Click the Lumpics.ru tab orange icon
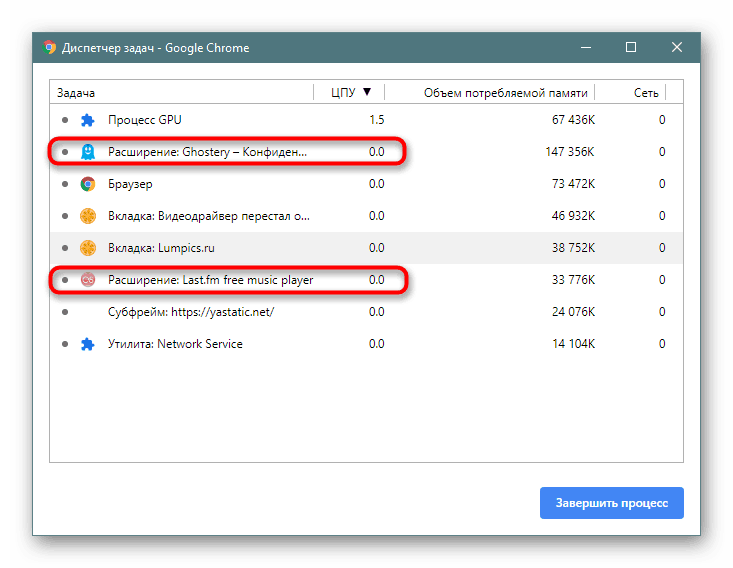Screen dimensions: 733x568 pos(88,248)
